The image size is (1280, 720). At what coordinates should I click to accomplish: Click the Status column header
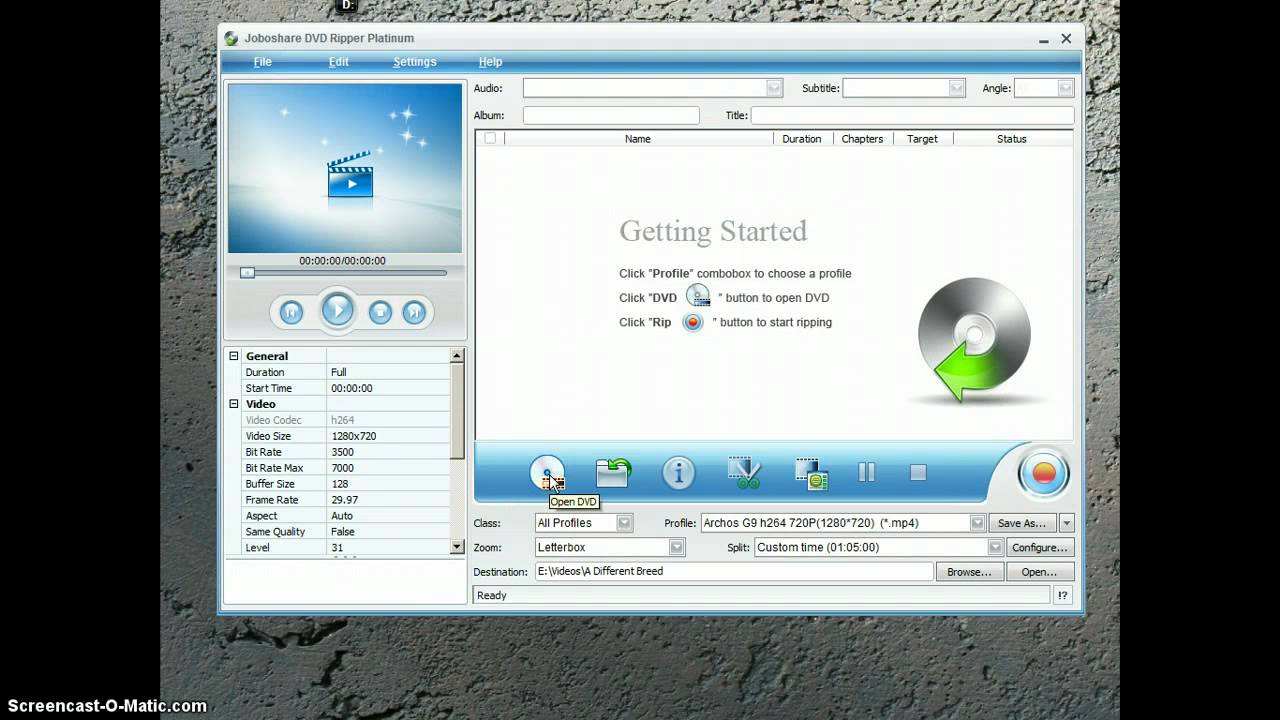(x=1012, y=139)
